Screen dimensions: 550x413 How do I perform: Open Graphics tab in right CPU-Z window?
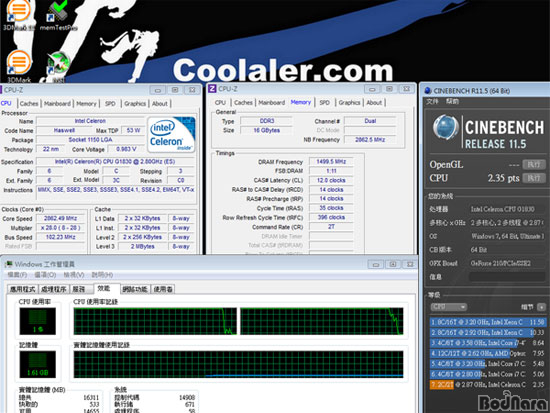(349, 102)
